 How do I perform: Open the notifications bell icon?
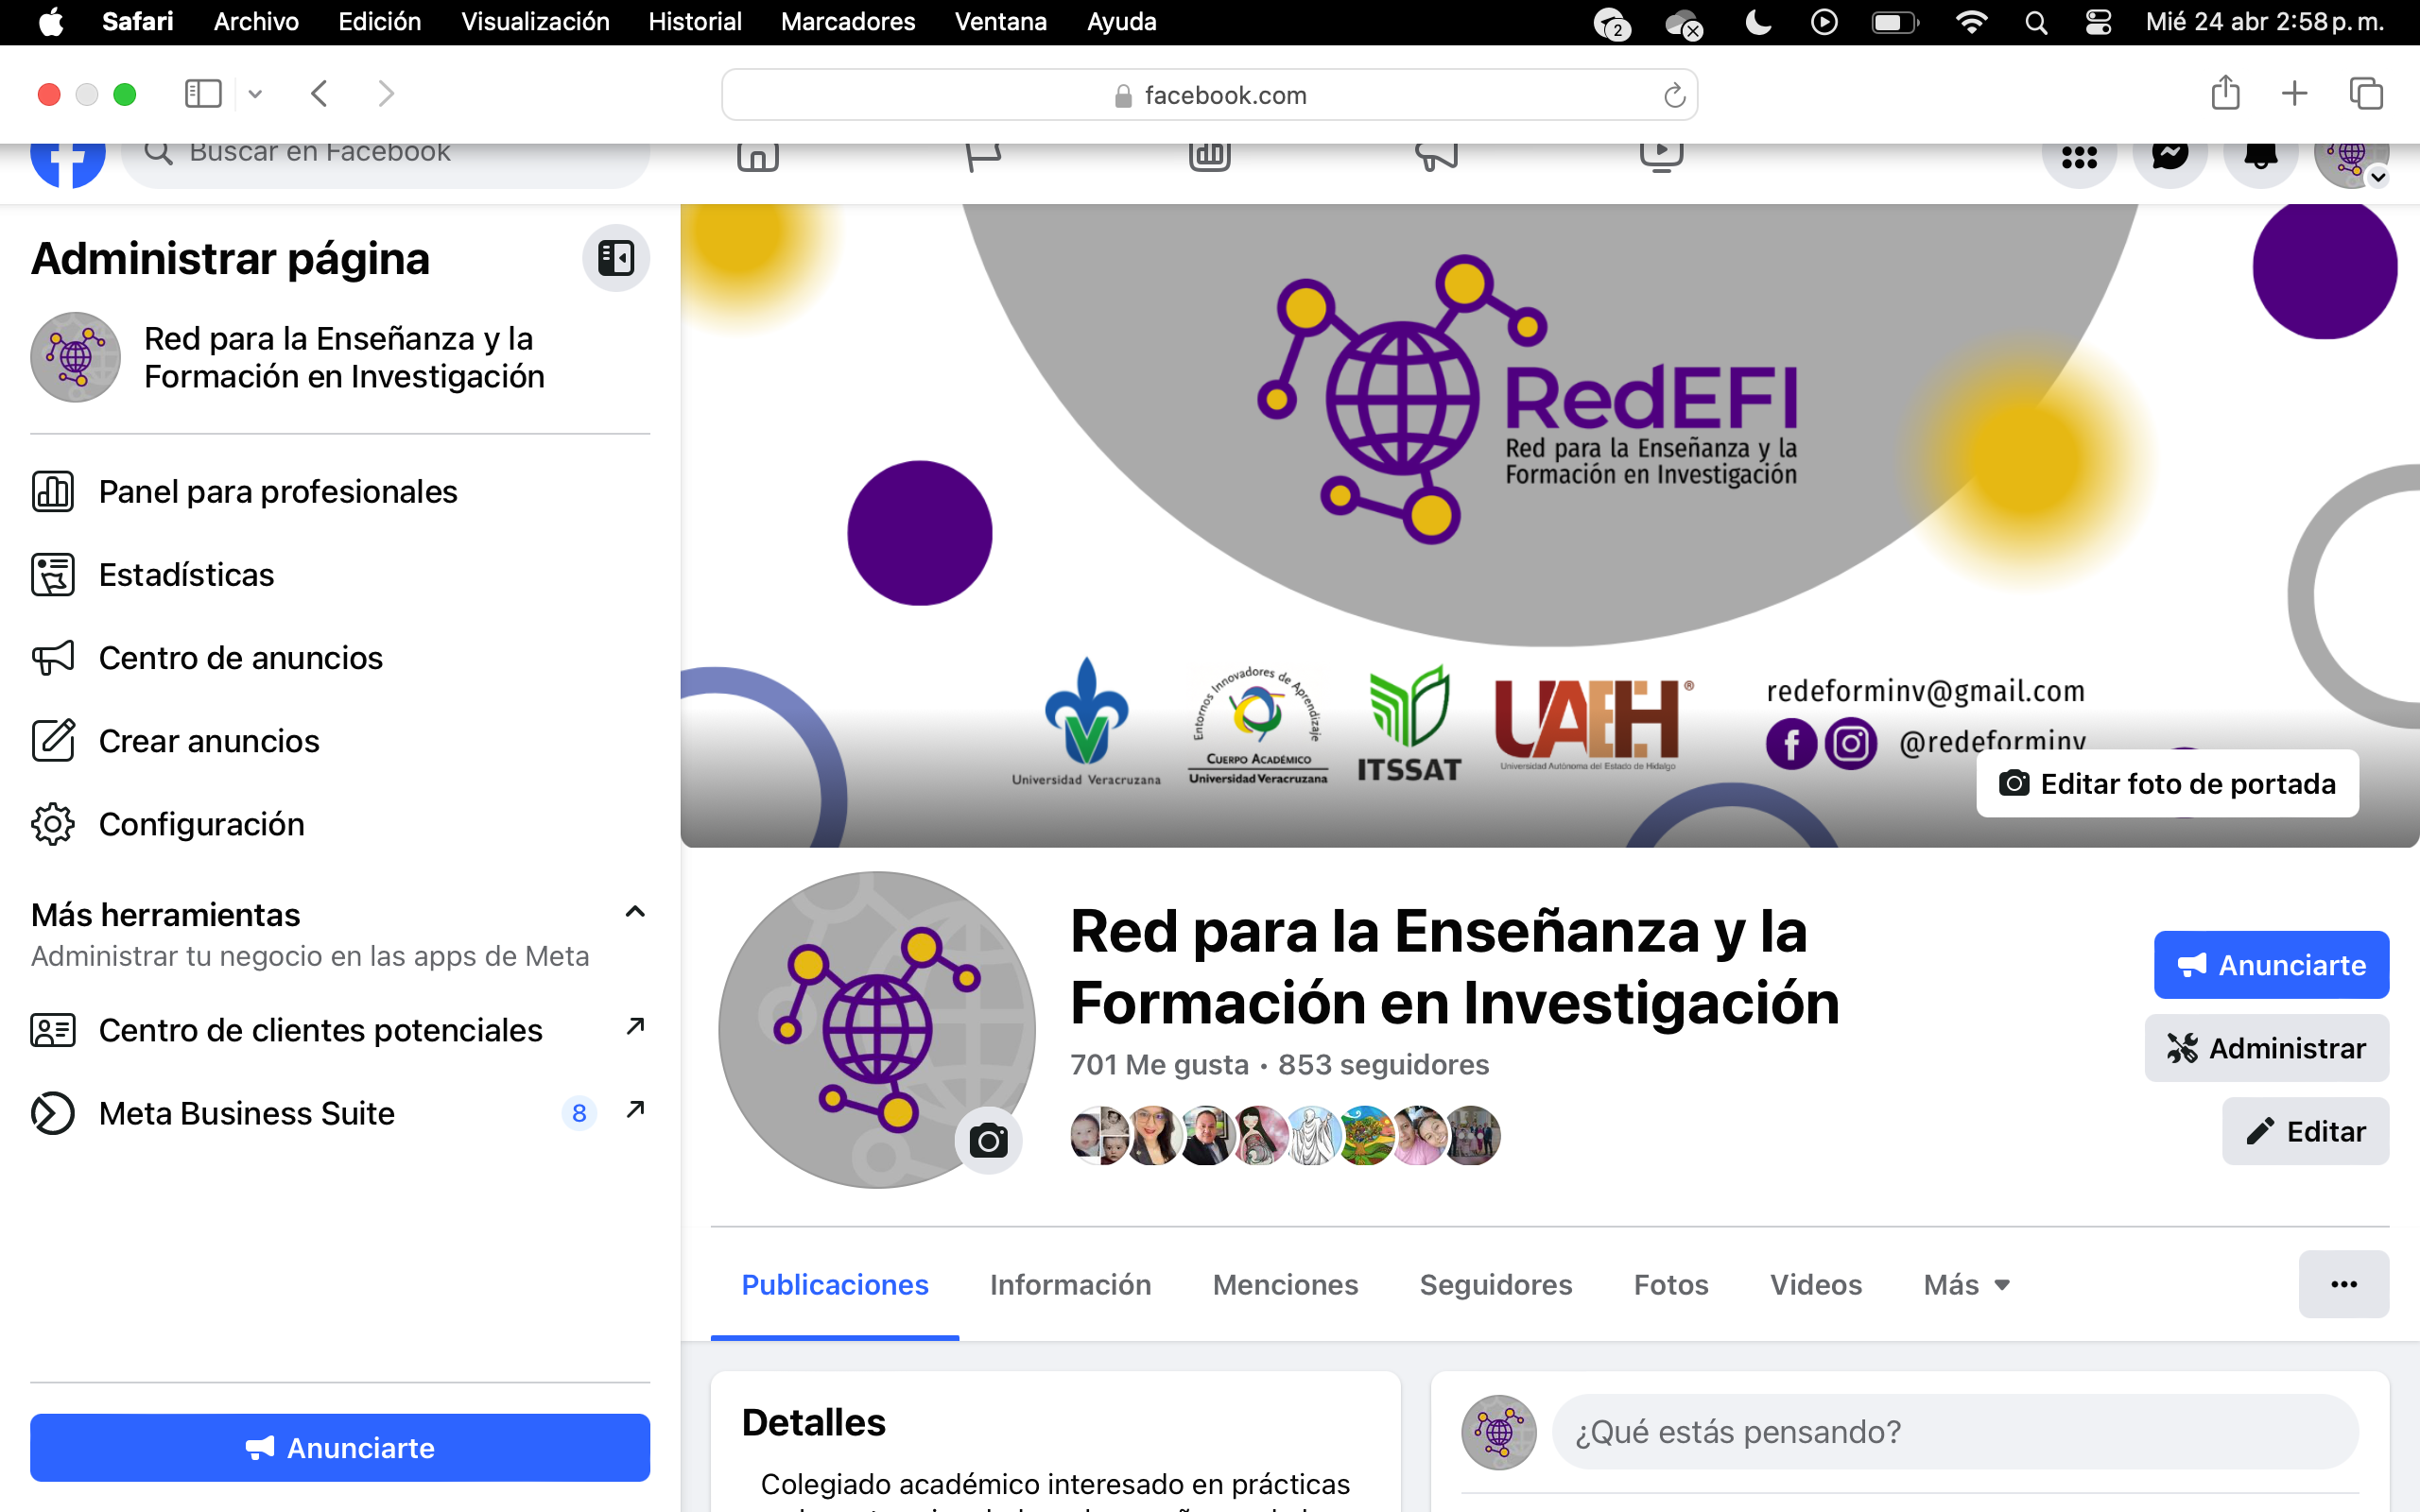[2260, 157]
